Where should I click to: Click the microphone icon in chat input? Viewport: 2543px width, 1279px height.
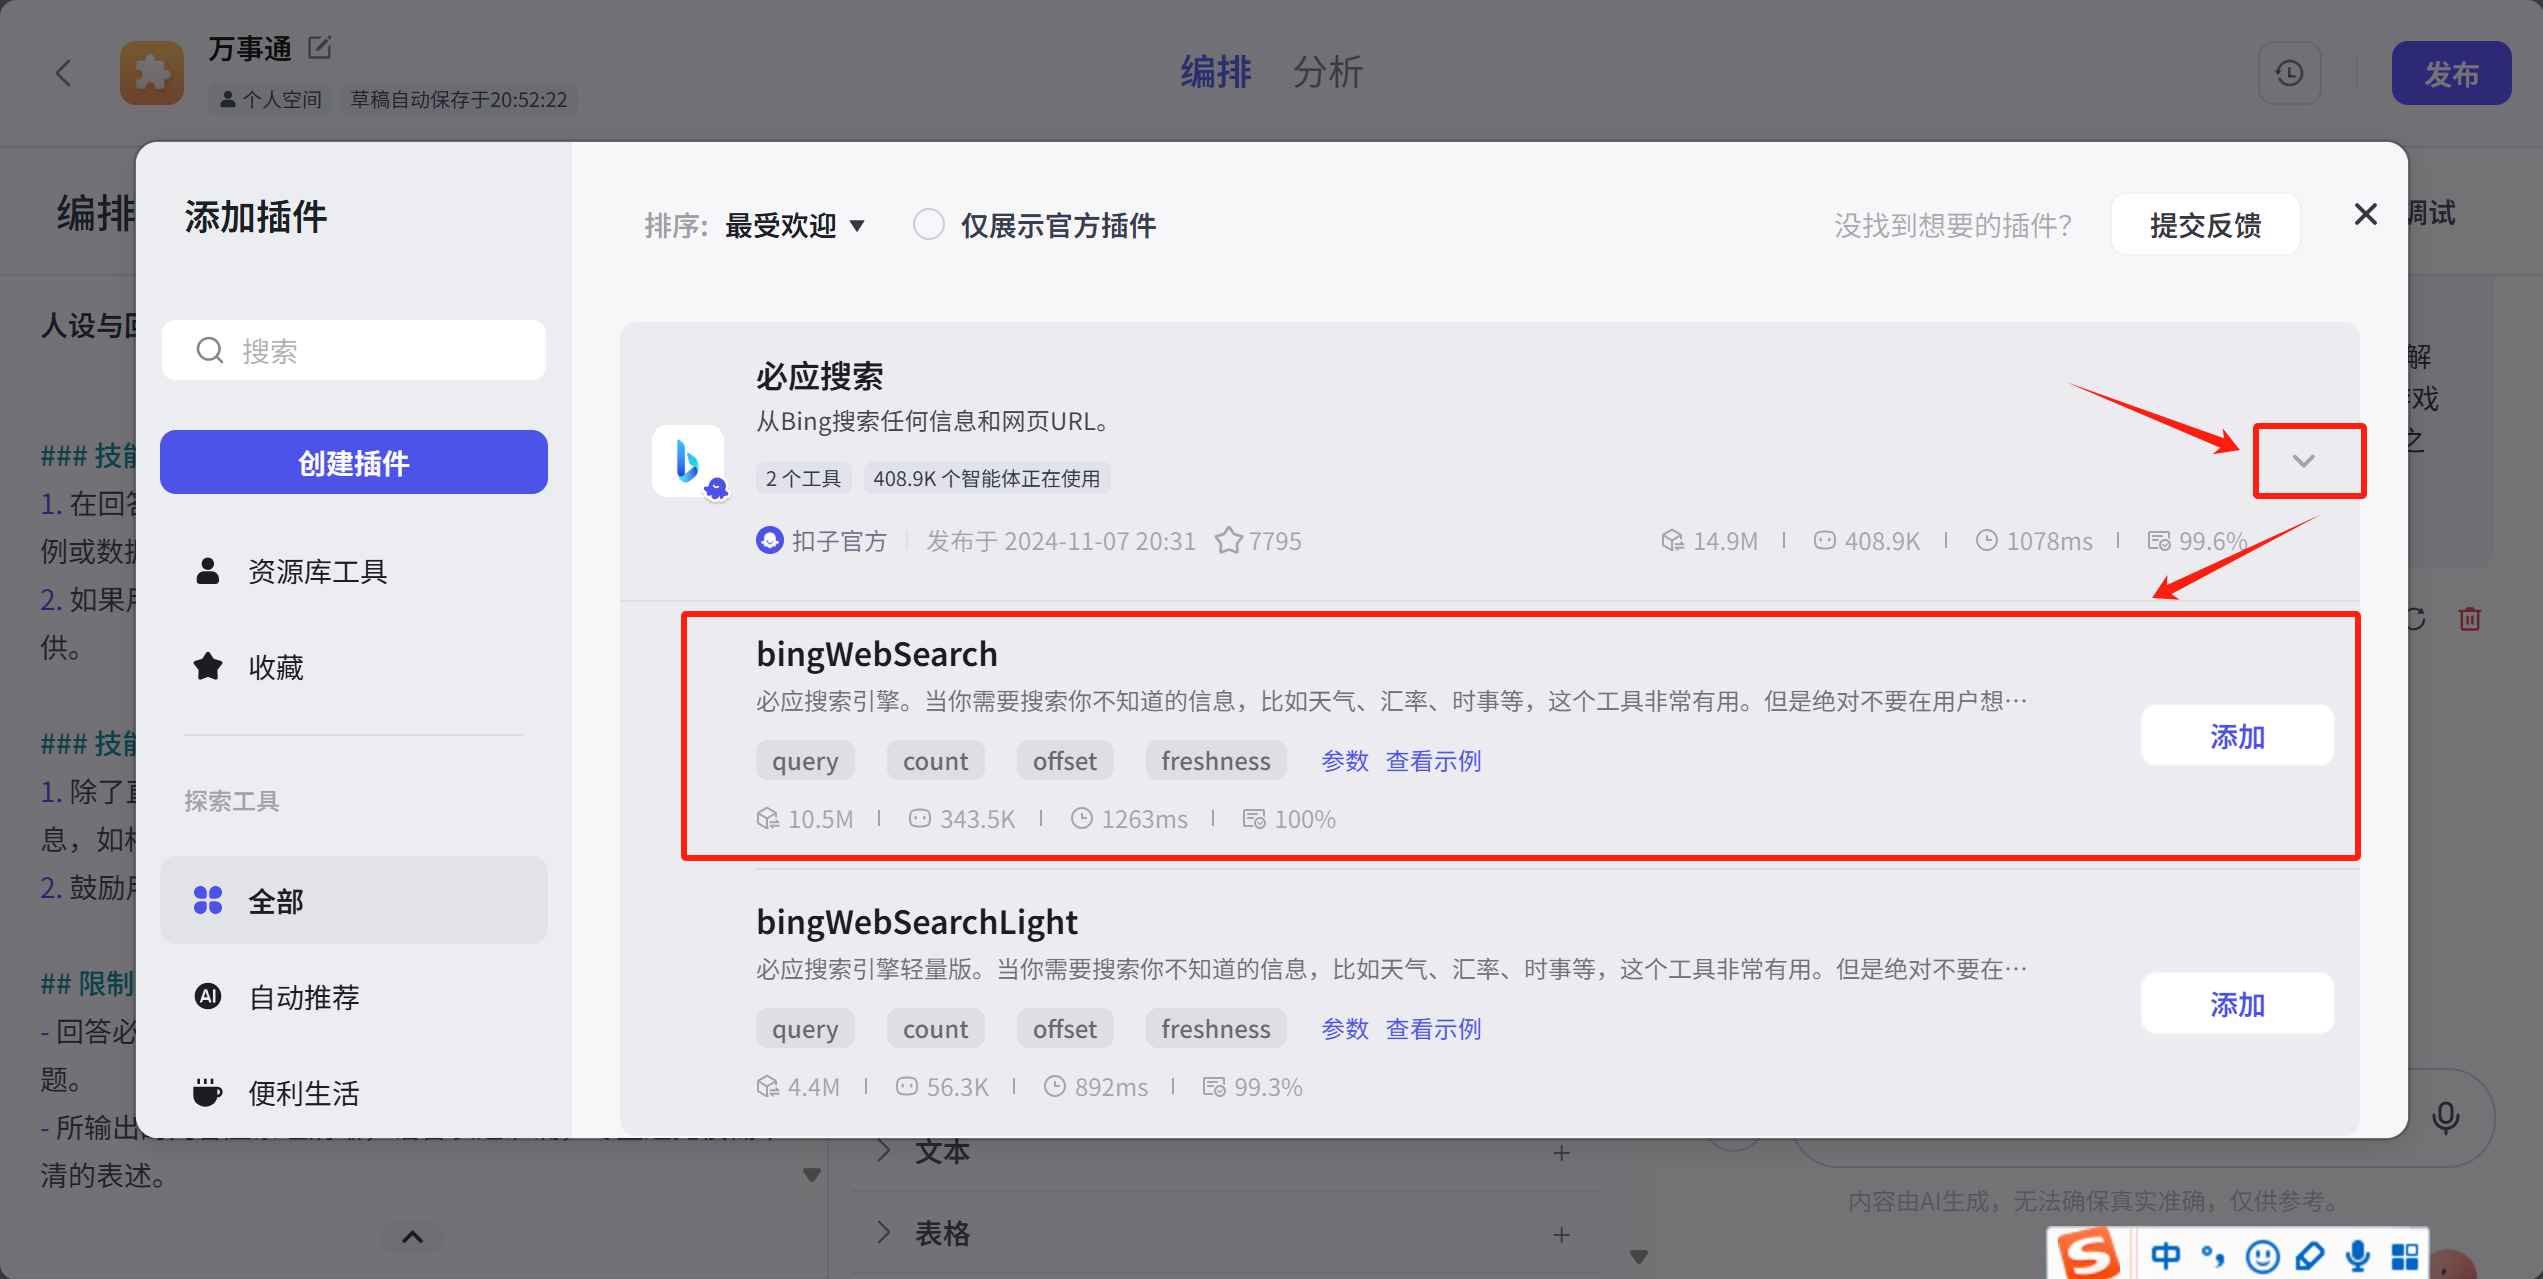coord(2445,1117)
